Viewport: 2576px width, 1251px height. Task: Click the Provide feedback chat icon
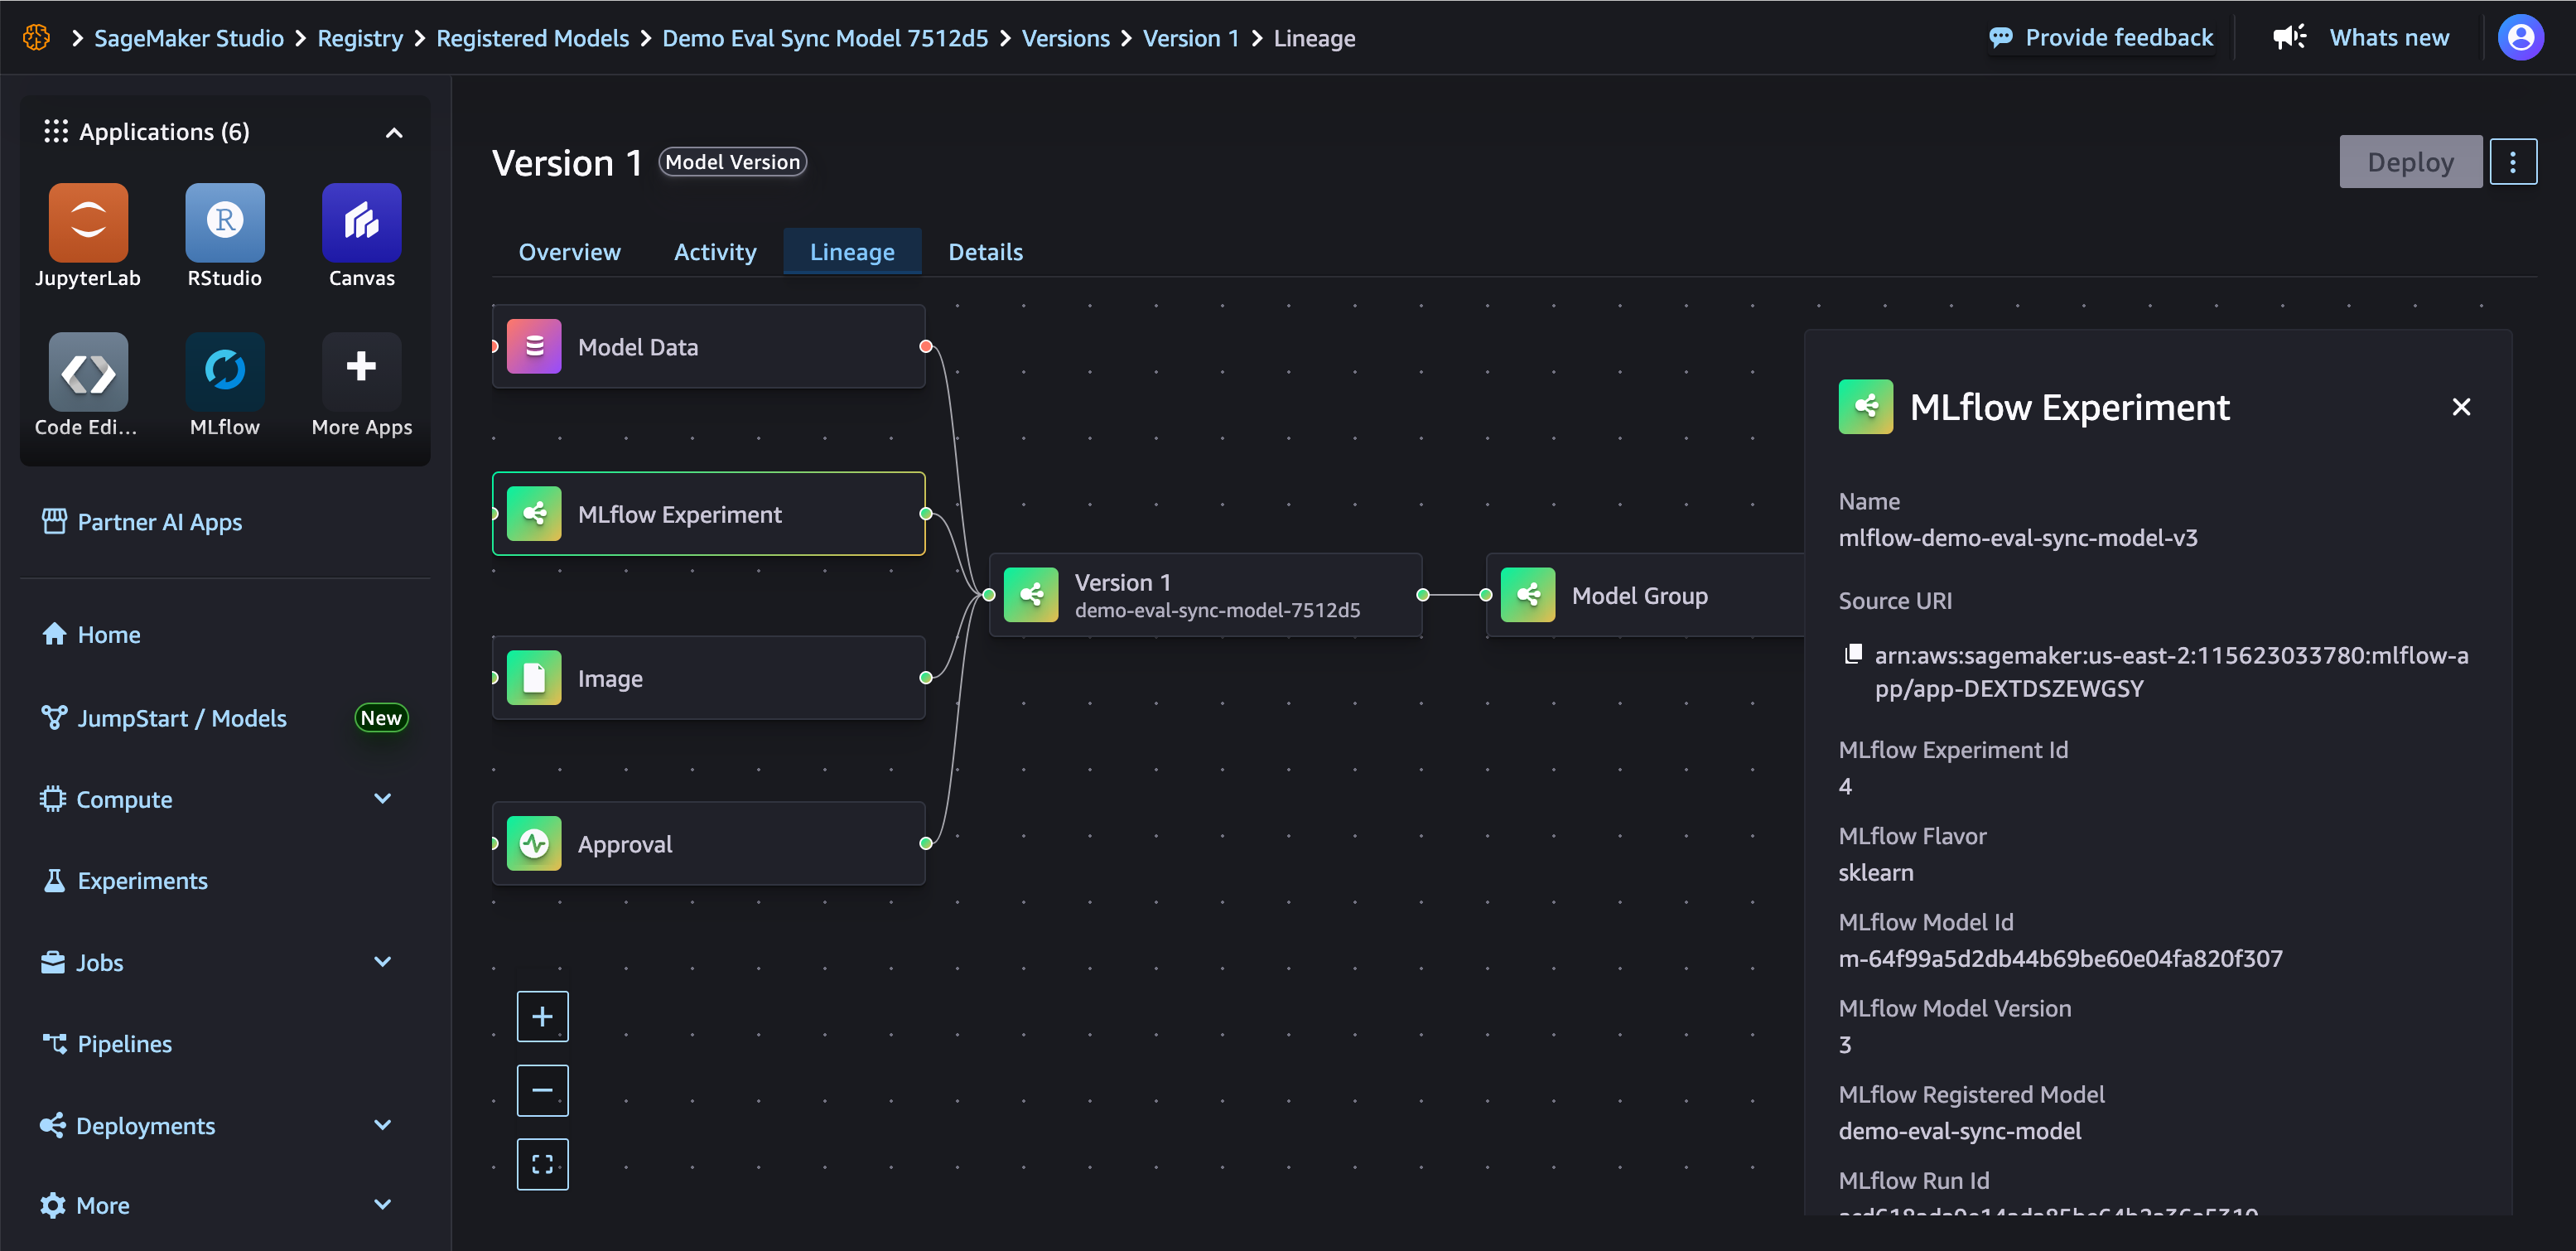pyautogui.click(x=2000, y=38)
